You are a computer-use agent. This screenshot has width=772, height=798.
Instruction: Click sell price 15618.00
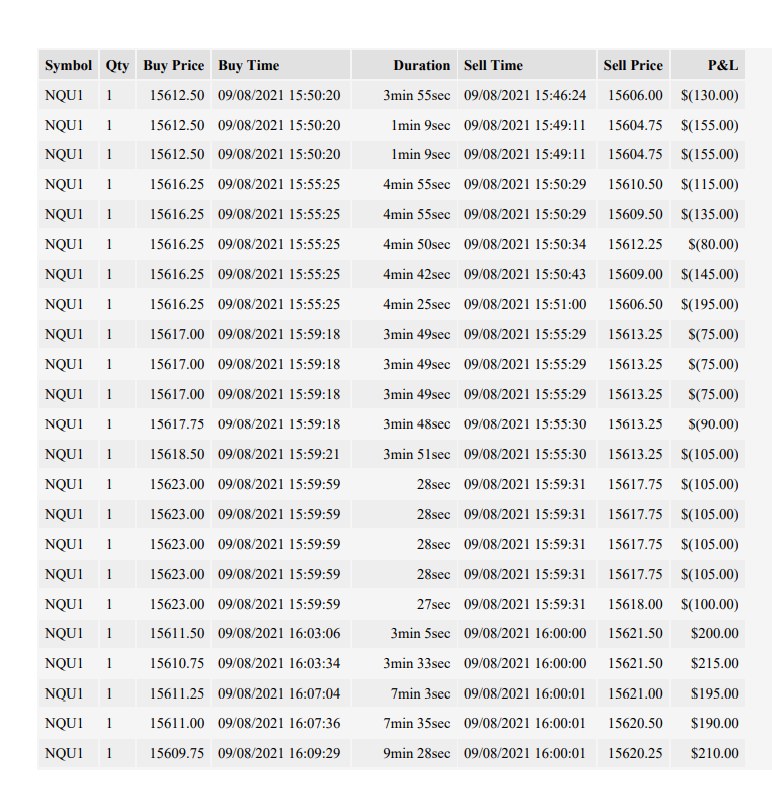[x=635, y=604]
